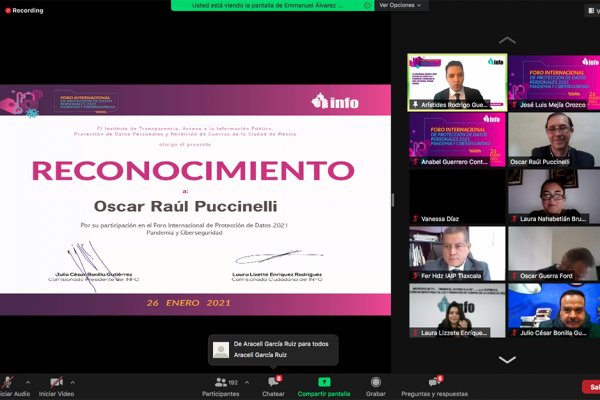Click muted mic icon on Fer Hdz tile
The height and width of the screenshot is (400, 600).
[x=415, y=276]
